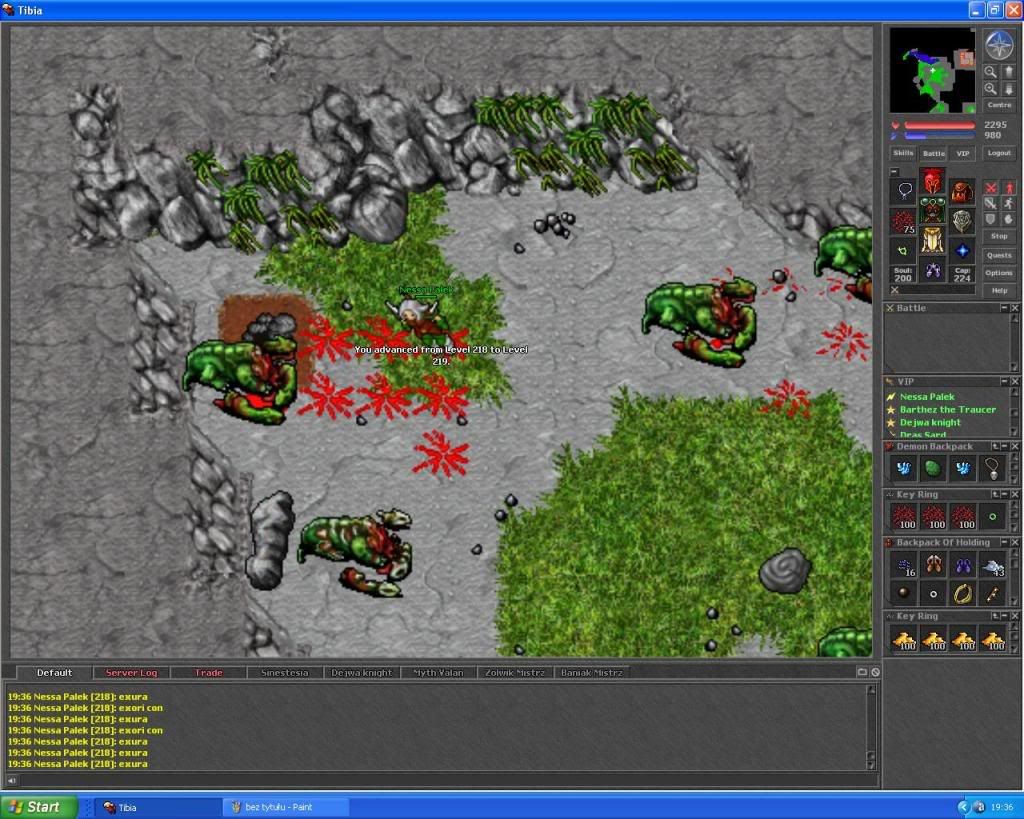Viewport: 1024px width, 819px height.
Task: Click the wand item in Backpack Of Holding
Action: pos(993,593)
